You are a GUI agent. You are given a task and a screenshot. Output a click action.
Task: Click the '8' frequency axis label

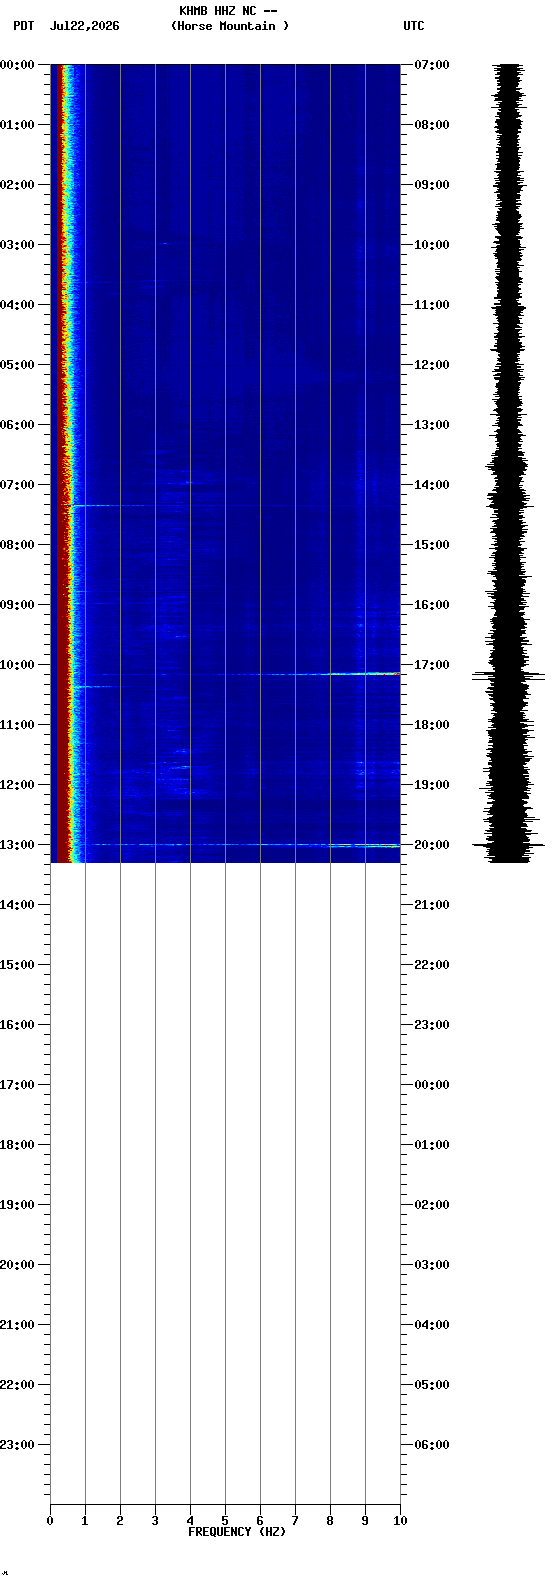click(330, 1521)
